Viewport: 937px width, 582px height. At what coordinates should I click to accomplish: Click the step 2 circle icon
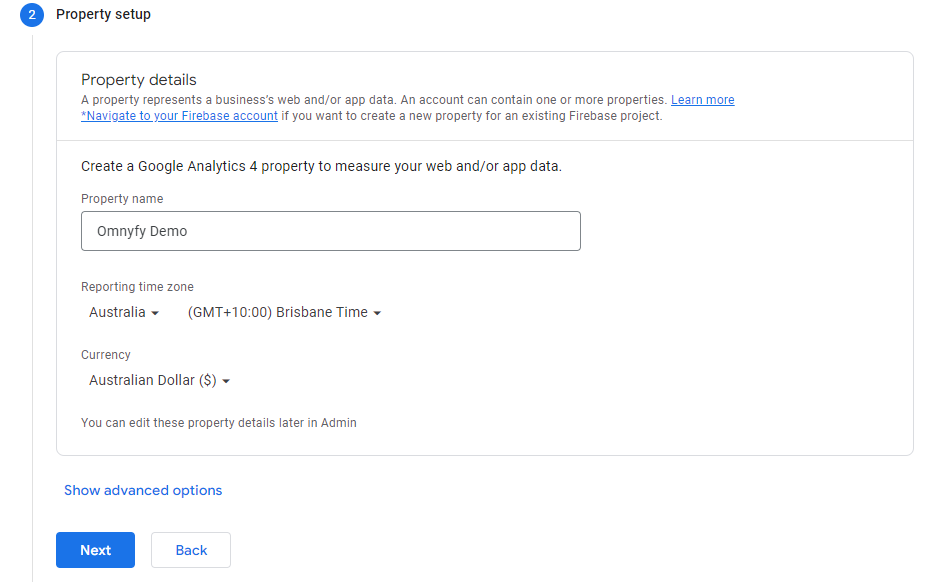[32, 14]
